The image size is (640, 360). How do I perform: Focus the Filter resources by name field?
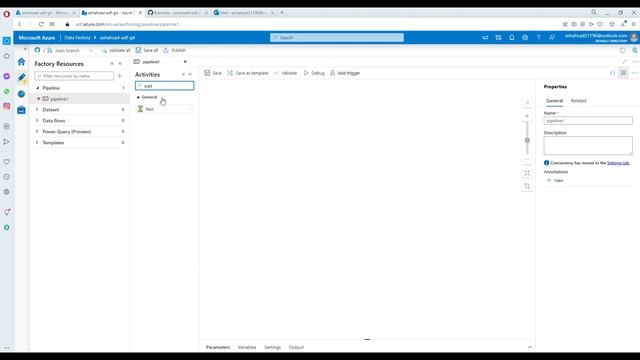point(74,76)
